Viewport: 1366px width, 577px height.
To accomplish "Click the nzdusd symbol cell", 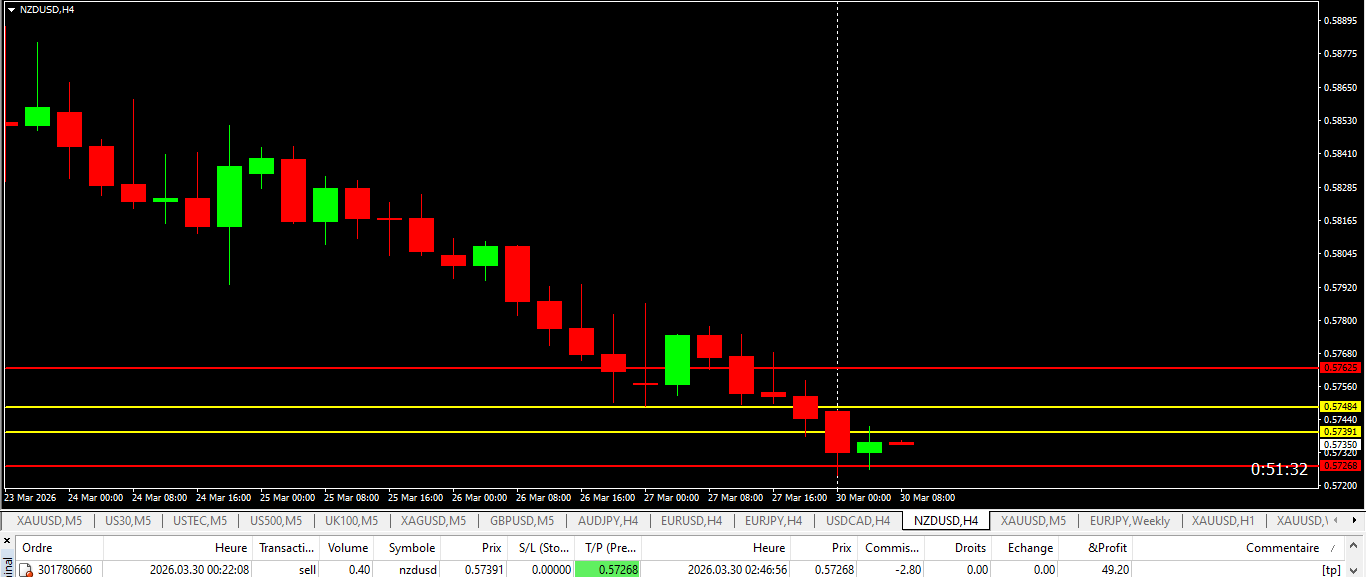I will (x=418, y=570).
